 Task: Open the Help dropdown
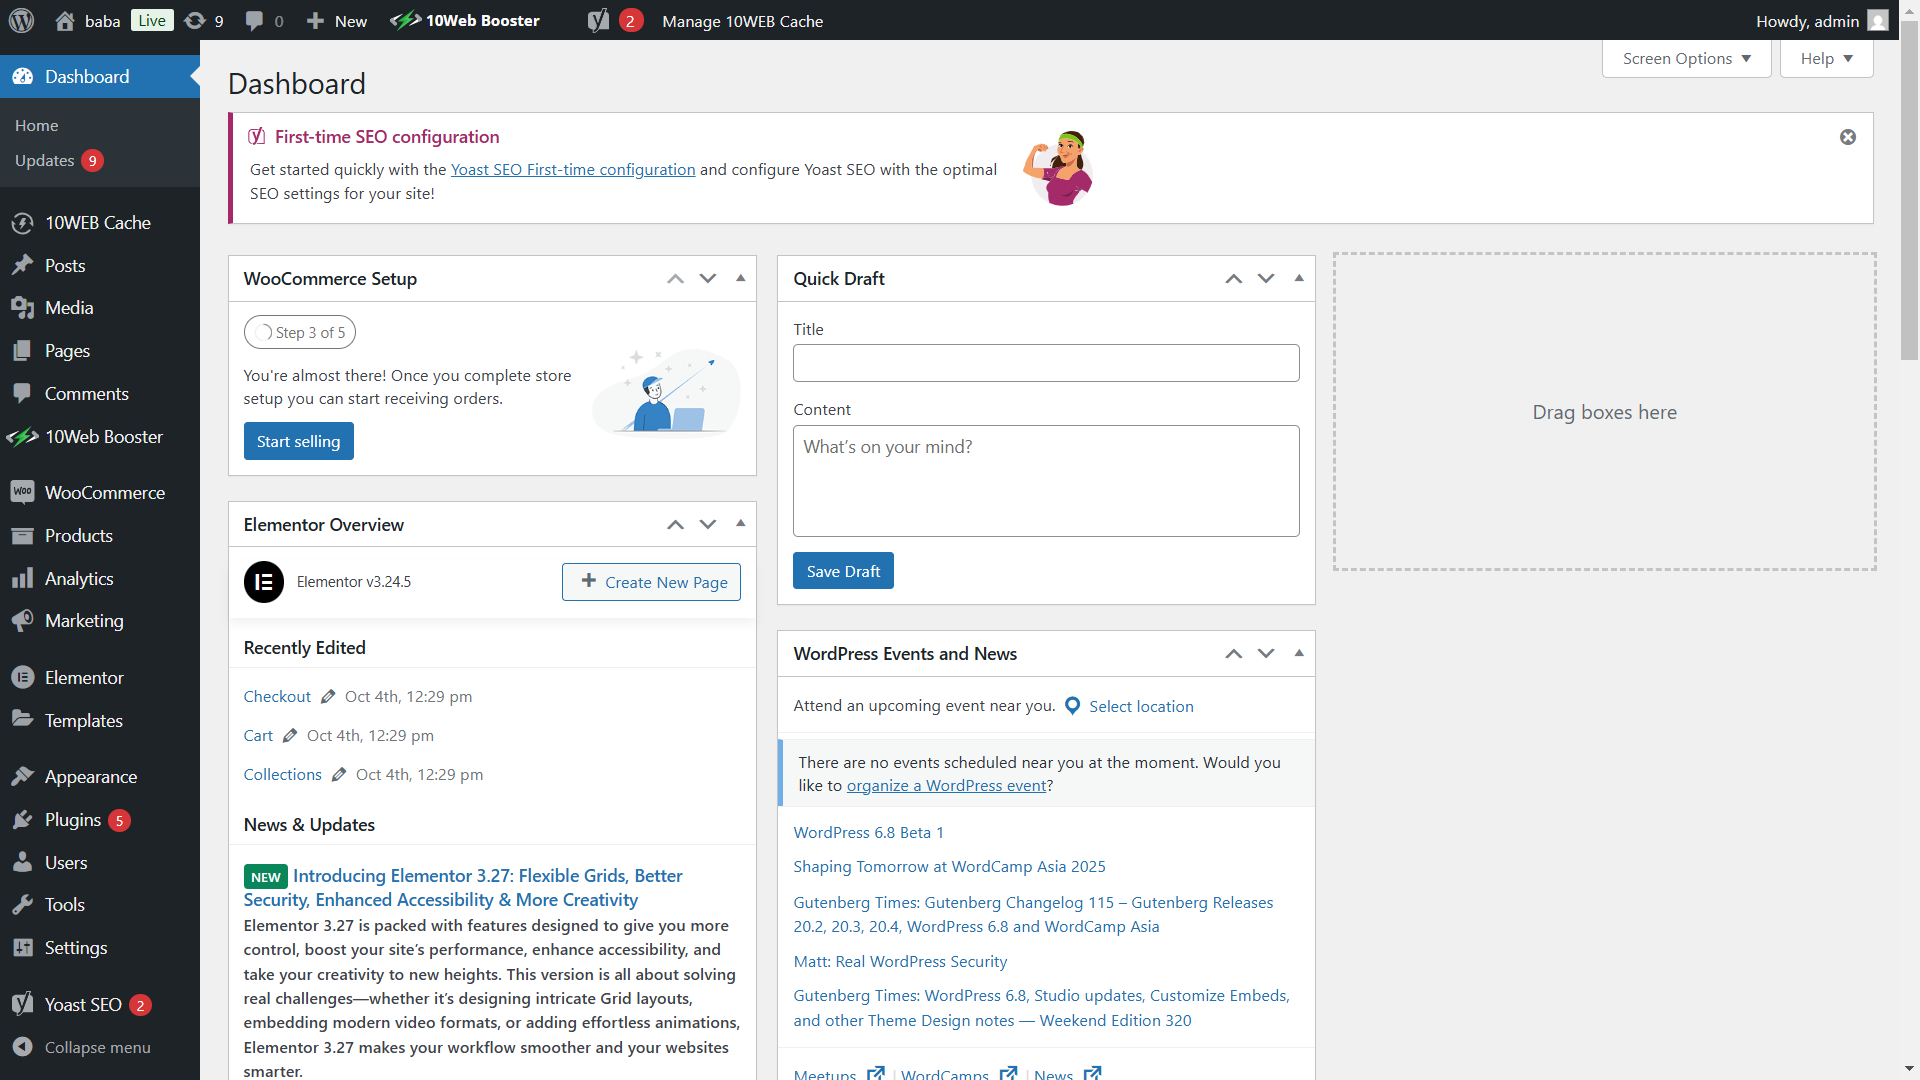coord(1825,58)
